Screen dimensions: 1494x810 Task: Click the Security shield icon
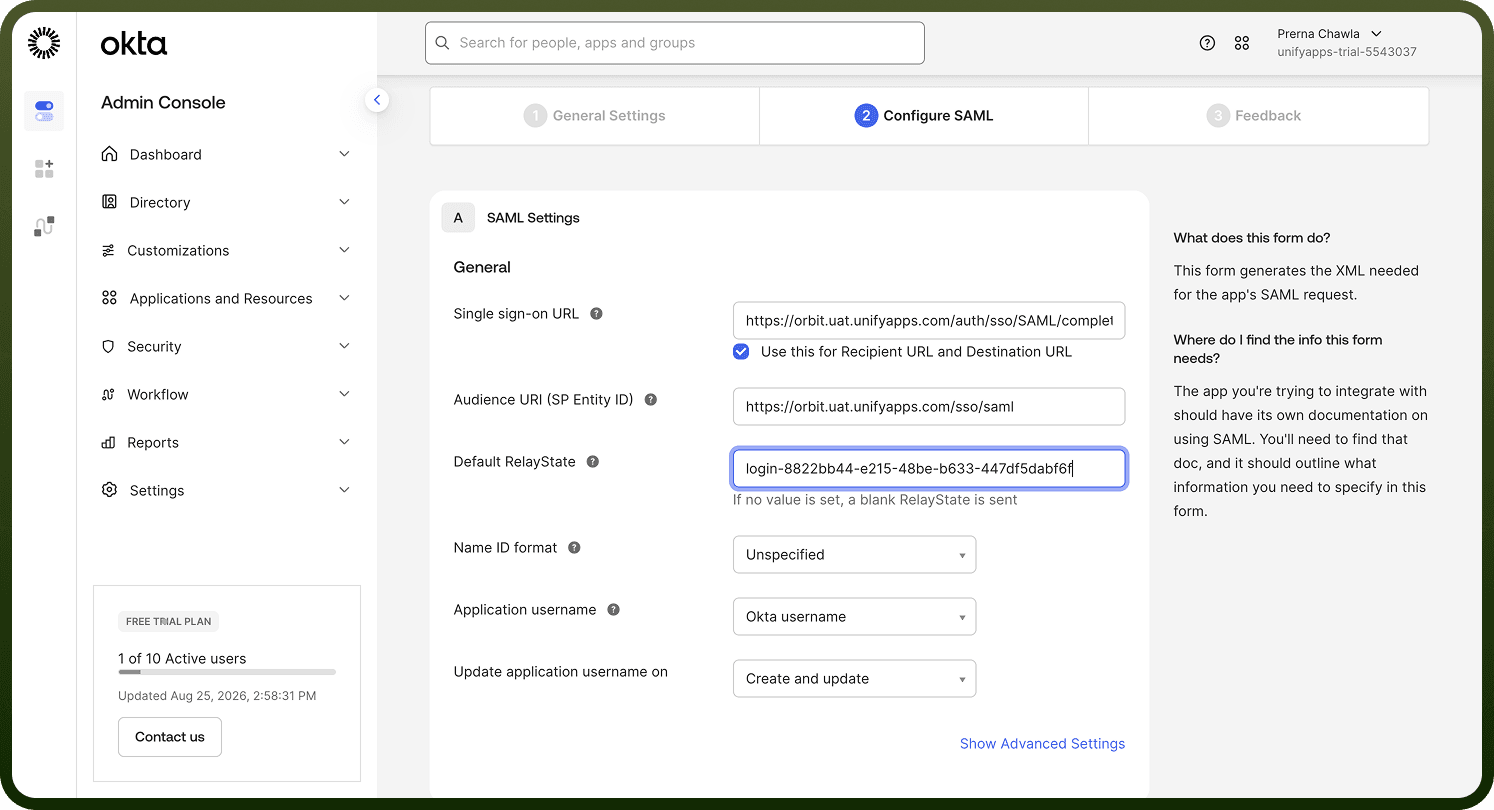[109, 346]
